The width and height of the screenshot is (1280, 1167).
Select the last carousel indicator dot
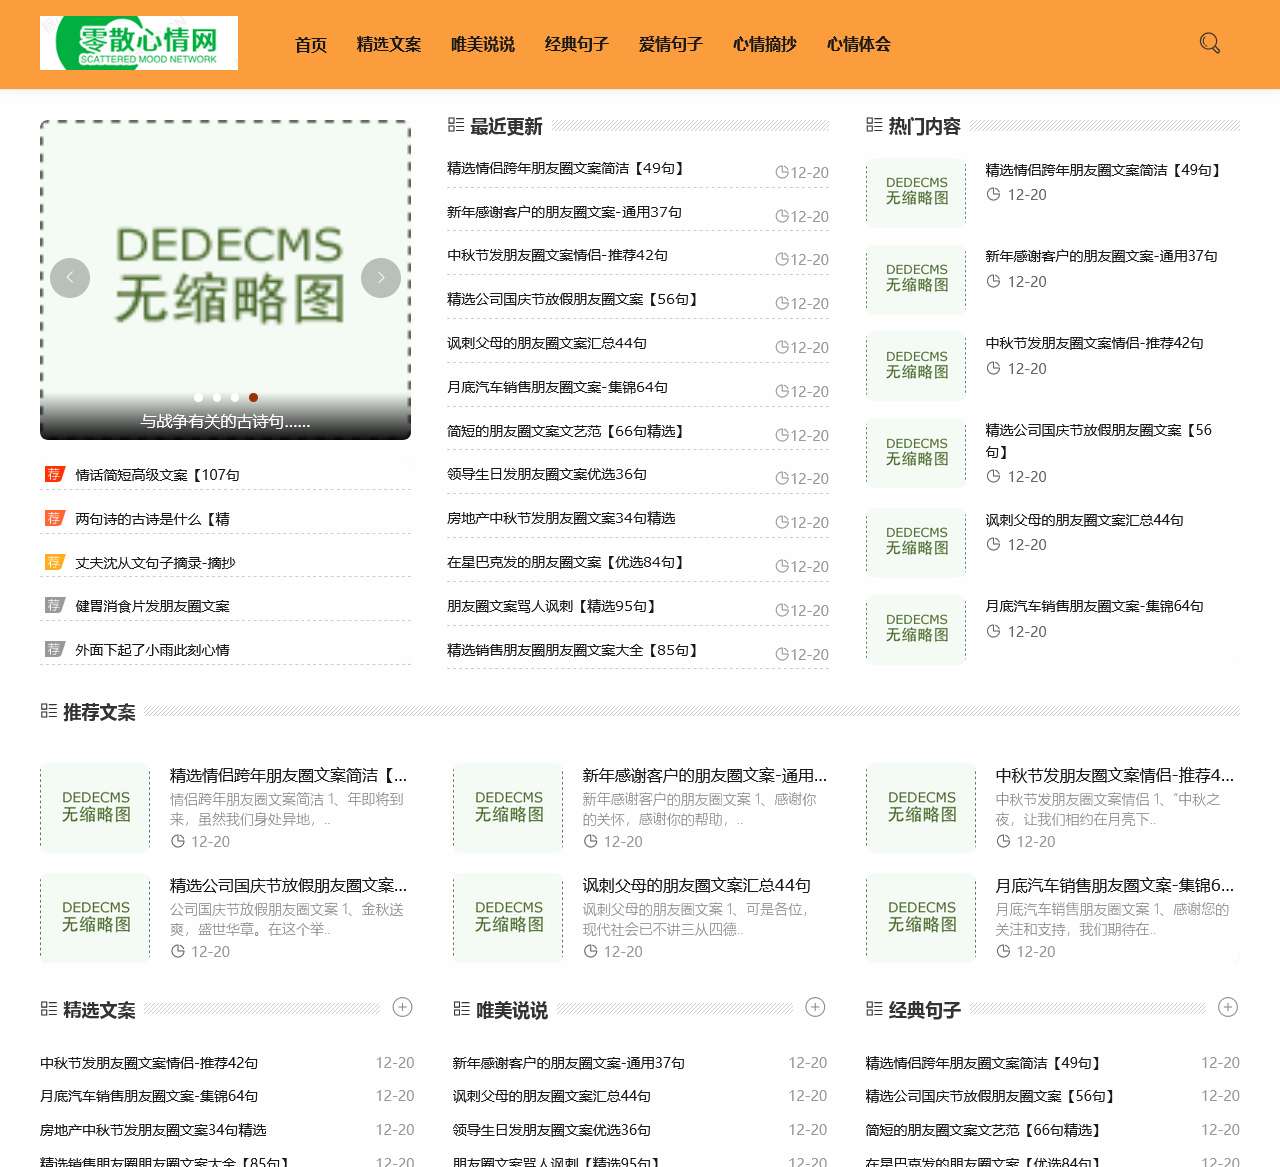click(x=253, y=397)
